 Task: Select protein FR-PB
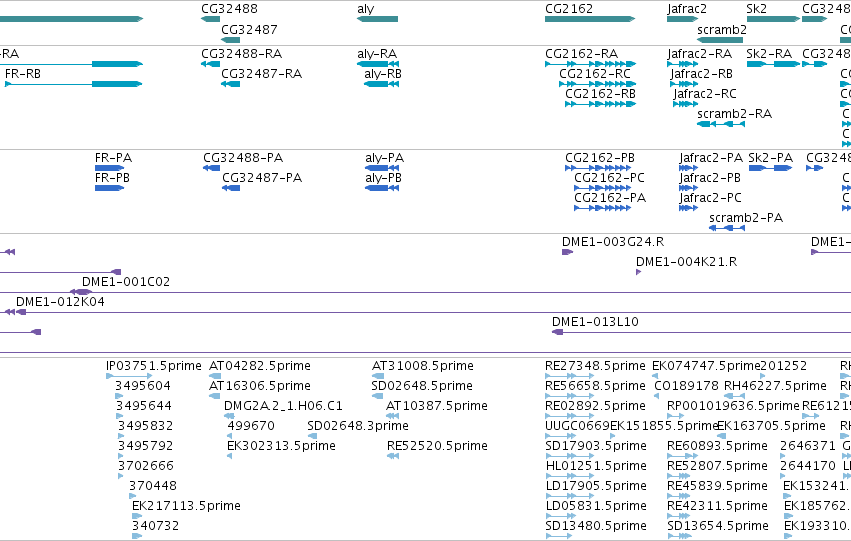coord(110,188)
